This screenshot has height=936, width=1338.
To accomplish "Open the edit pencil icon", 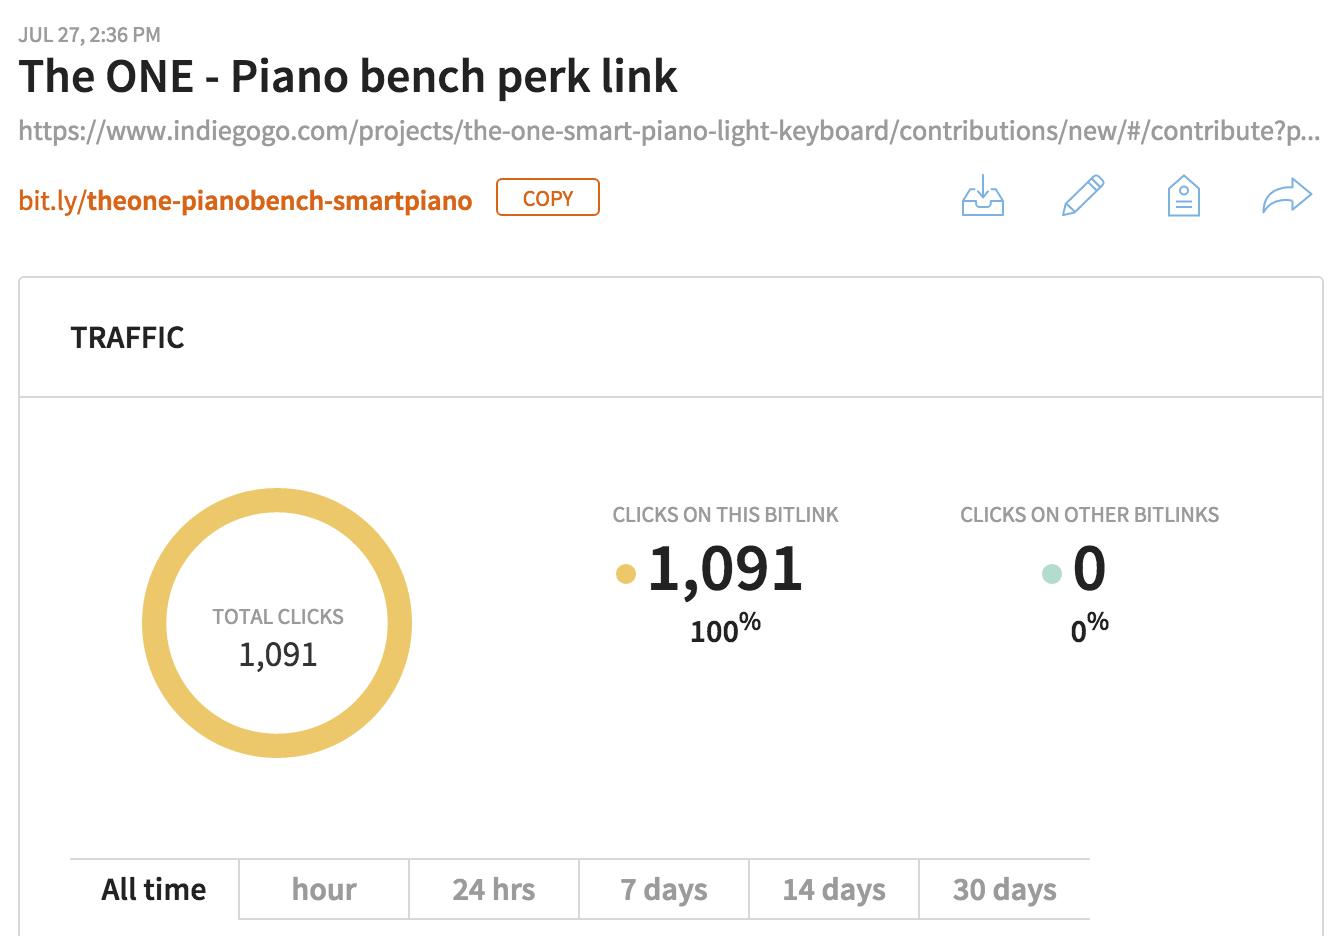I will click(1083, 196).
